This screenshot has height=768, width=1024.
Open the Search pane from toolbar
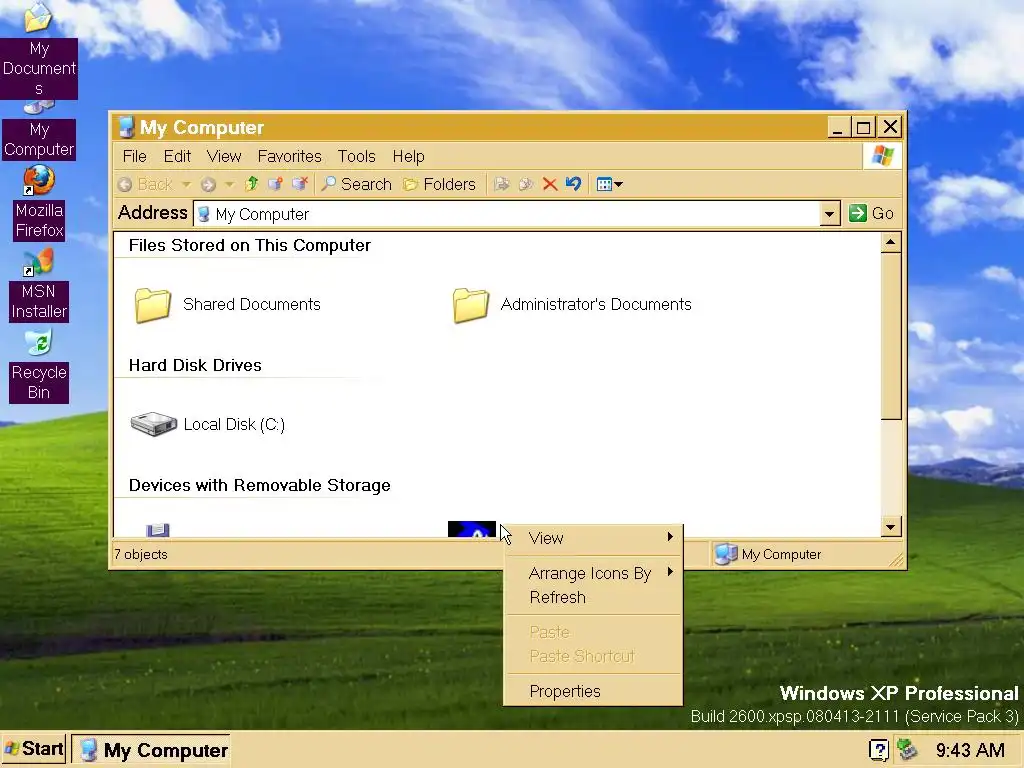coord(357,185)
